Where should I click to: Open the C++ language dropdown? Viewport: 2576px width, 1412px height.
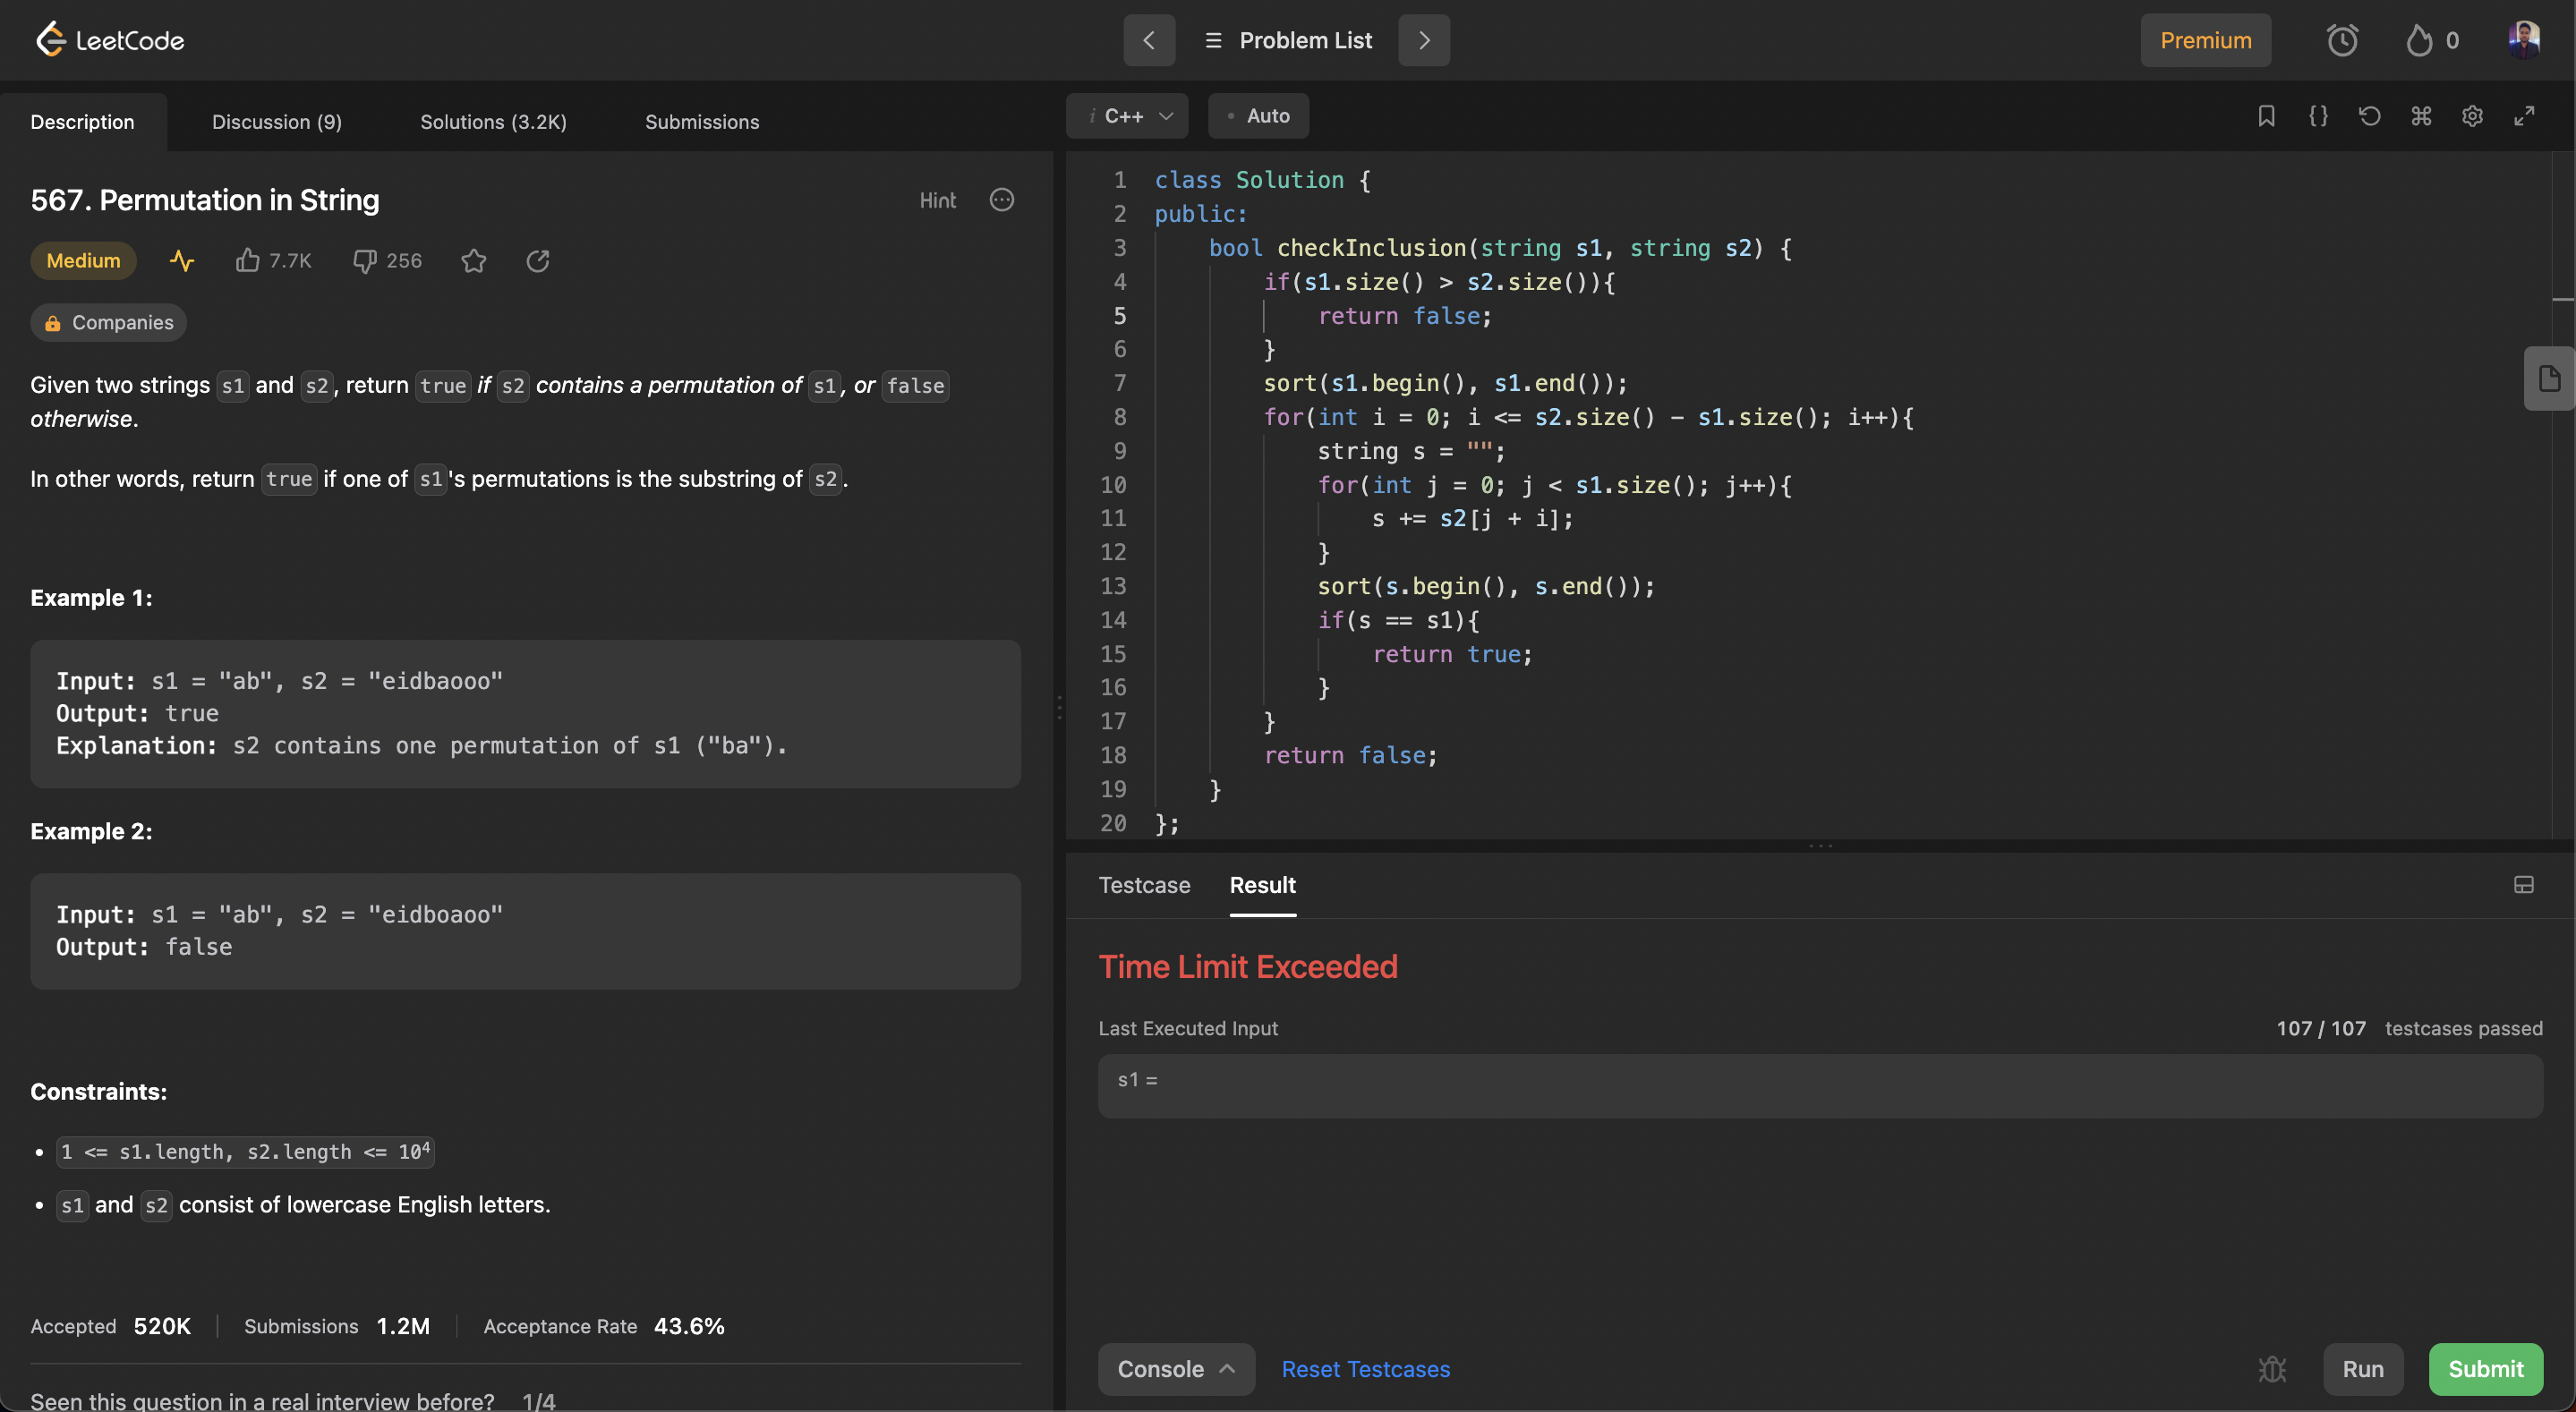tap(1127, 116)
